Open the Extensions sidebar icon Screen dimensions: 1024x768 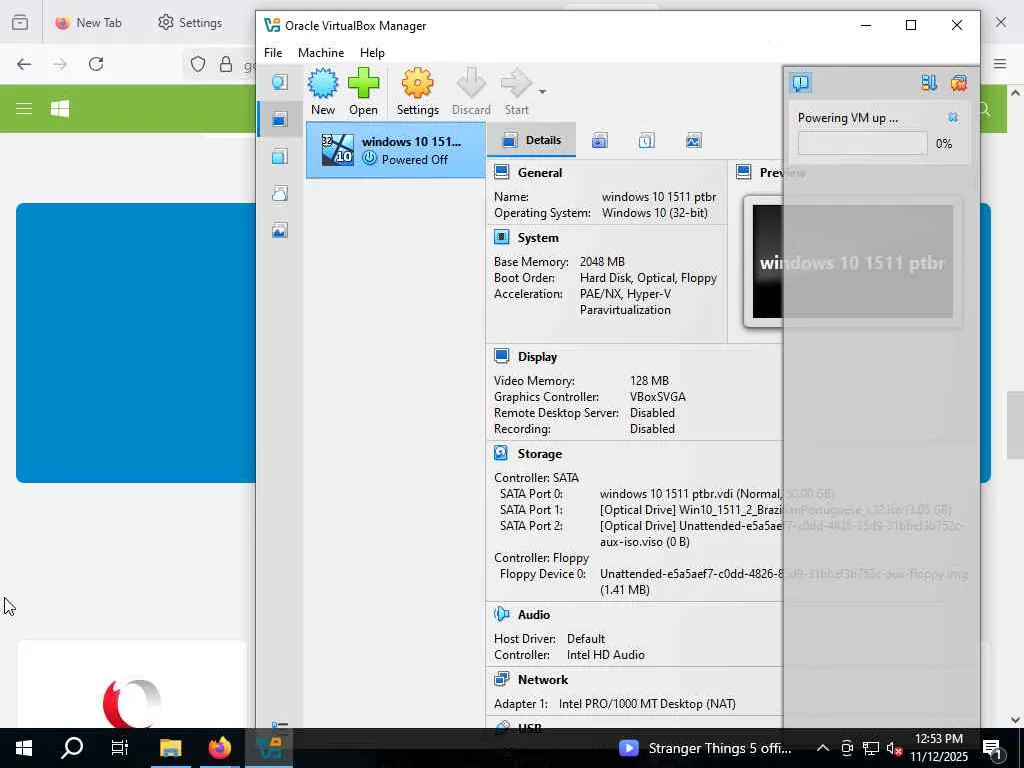pos(280,156)
